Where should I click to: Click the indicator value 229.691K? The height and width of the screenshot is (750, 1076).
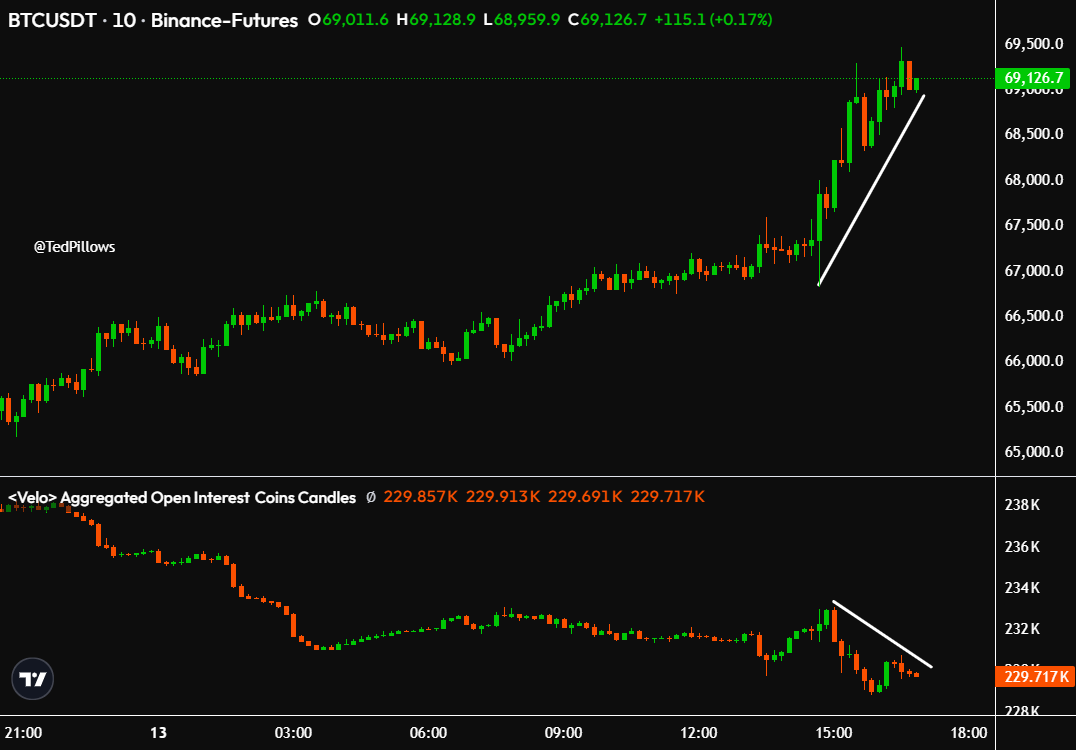pos(585,497)
